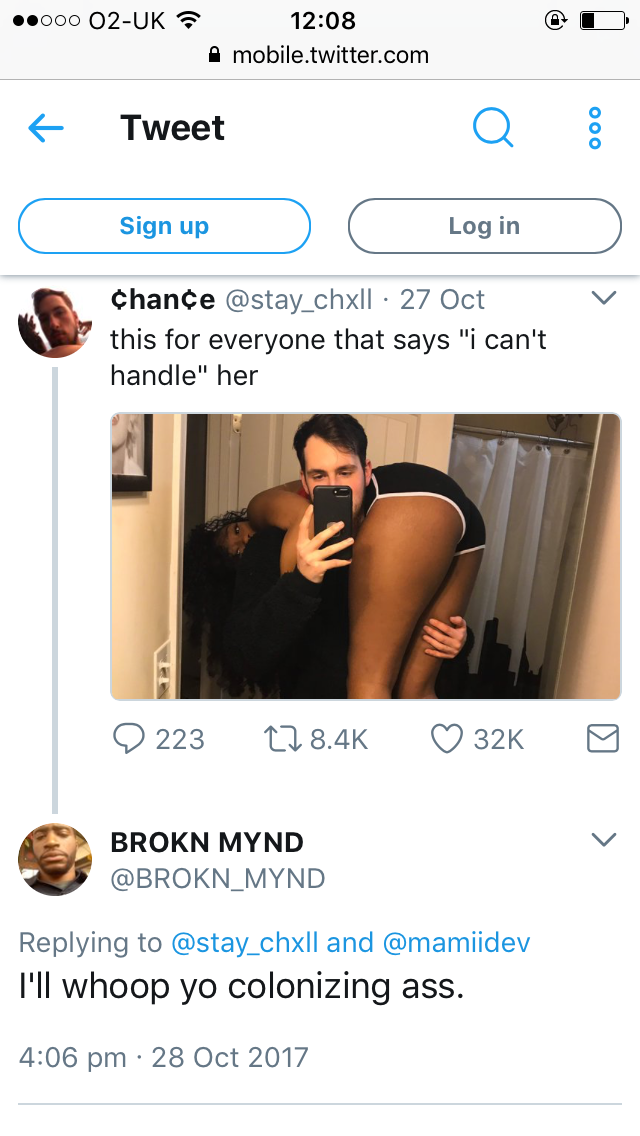Click the Log in button
The image size is (640, 1136).
click(x=484, y=226)
